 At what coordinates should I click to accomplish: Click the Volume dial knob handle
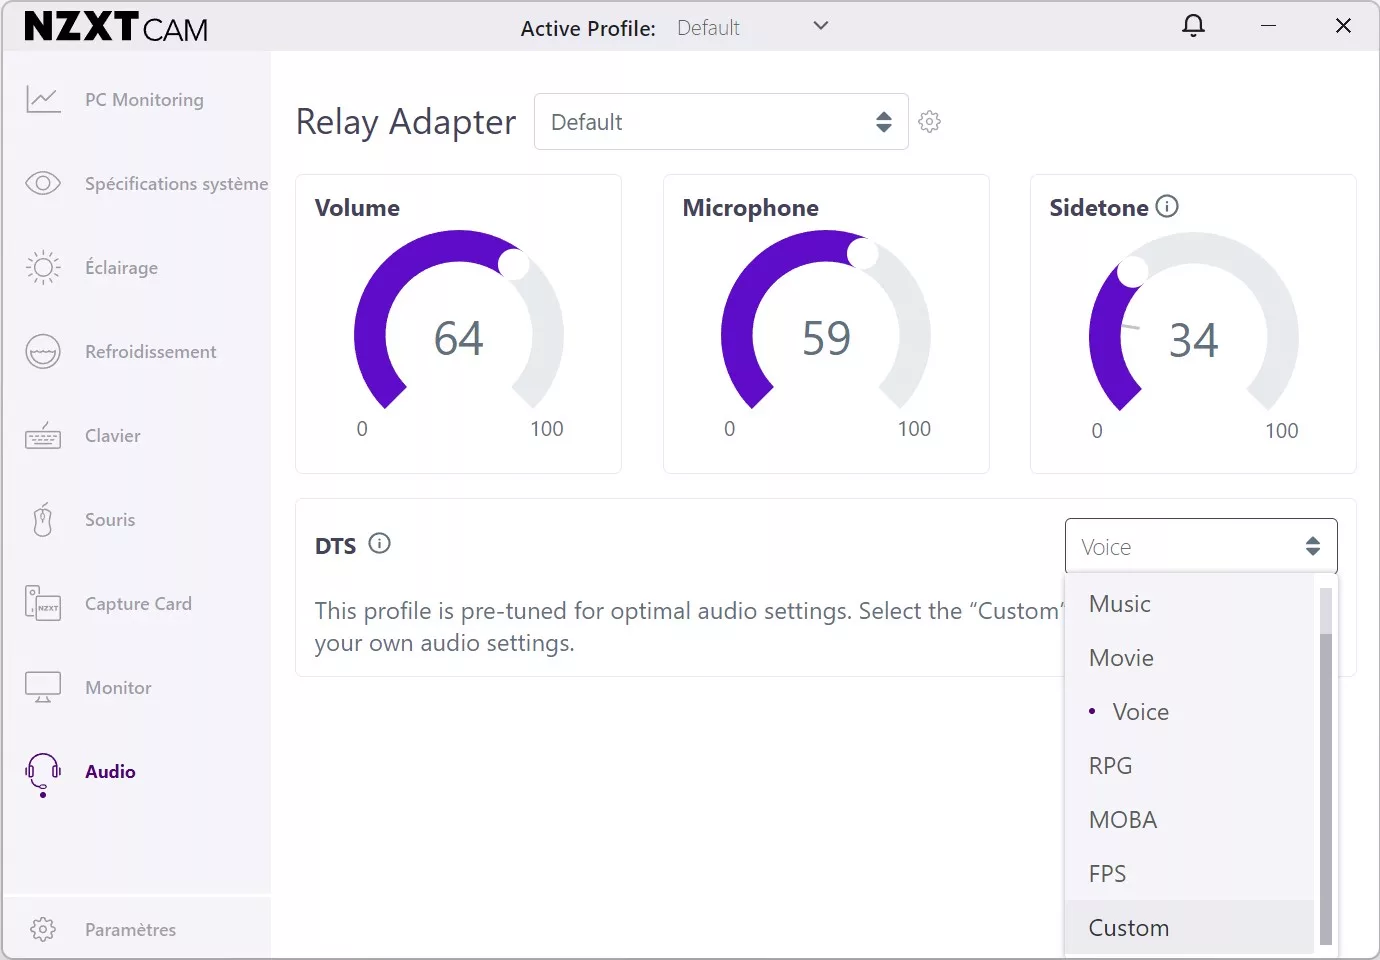point(513,264)
